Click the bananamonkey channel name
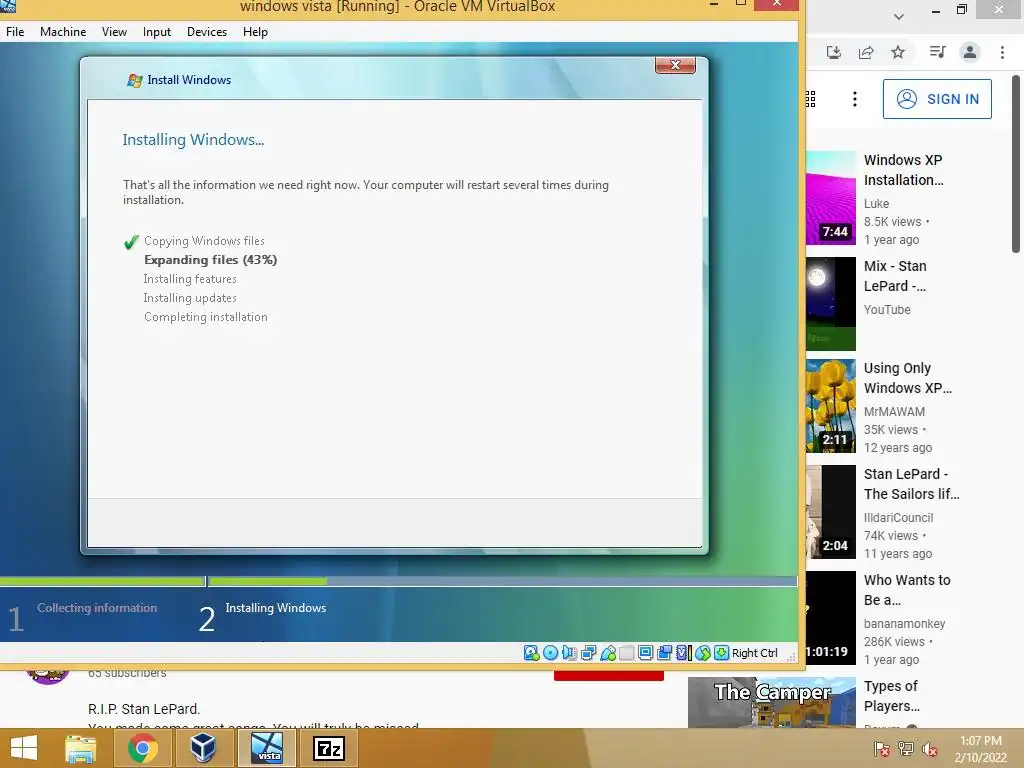Viewport: 1024px width, 768px height. [x=904, y=624]
